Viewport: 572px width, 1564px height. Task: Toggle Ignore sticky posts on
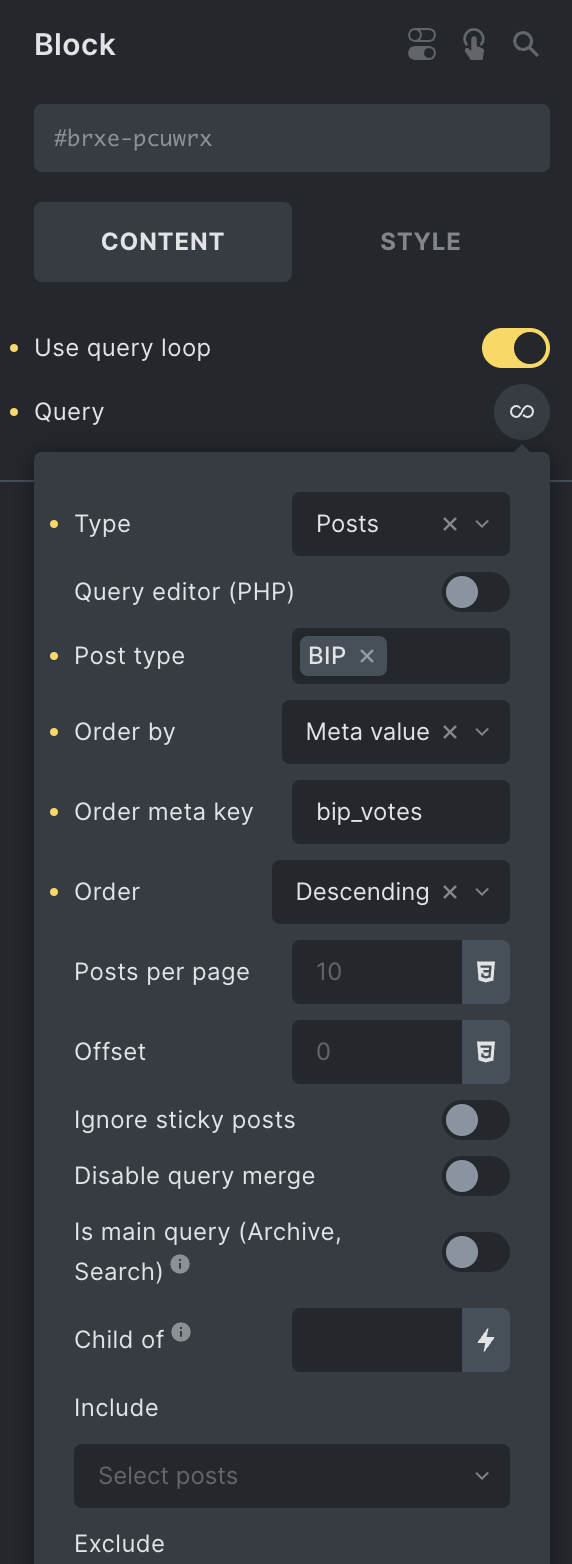pos(476,1120)
